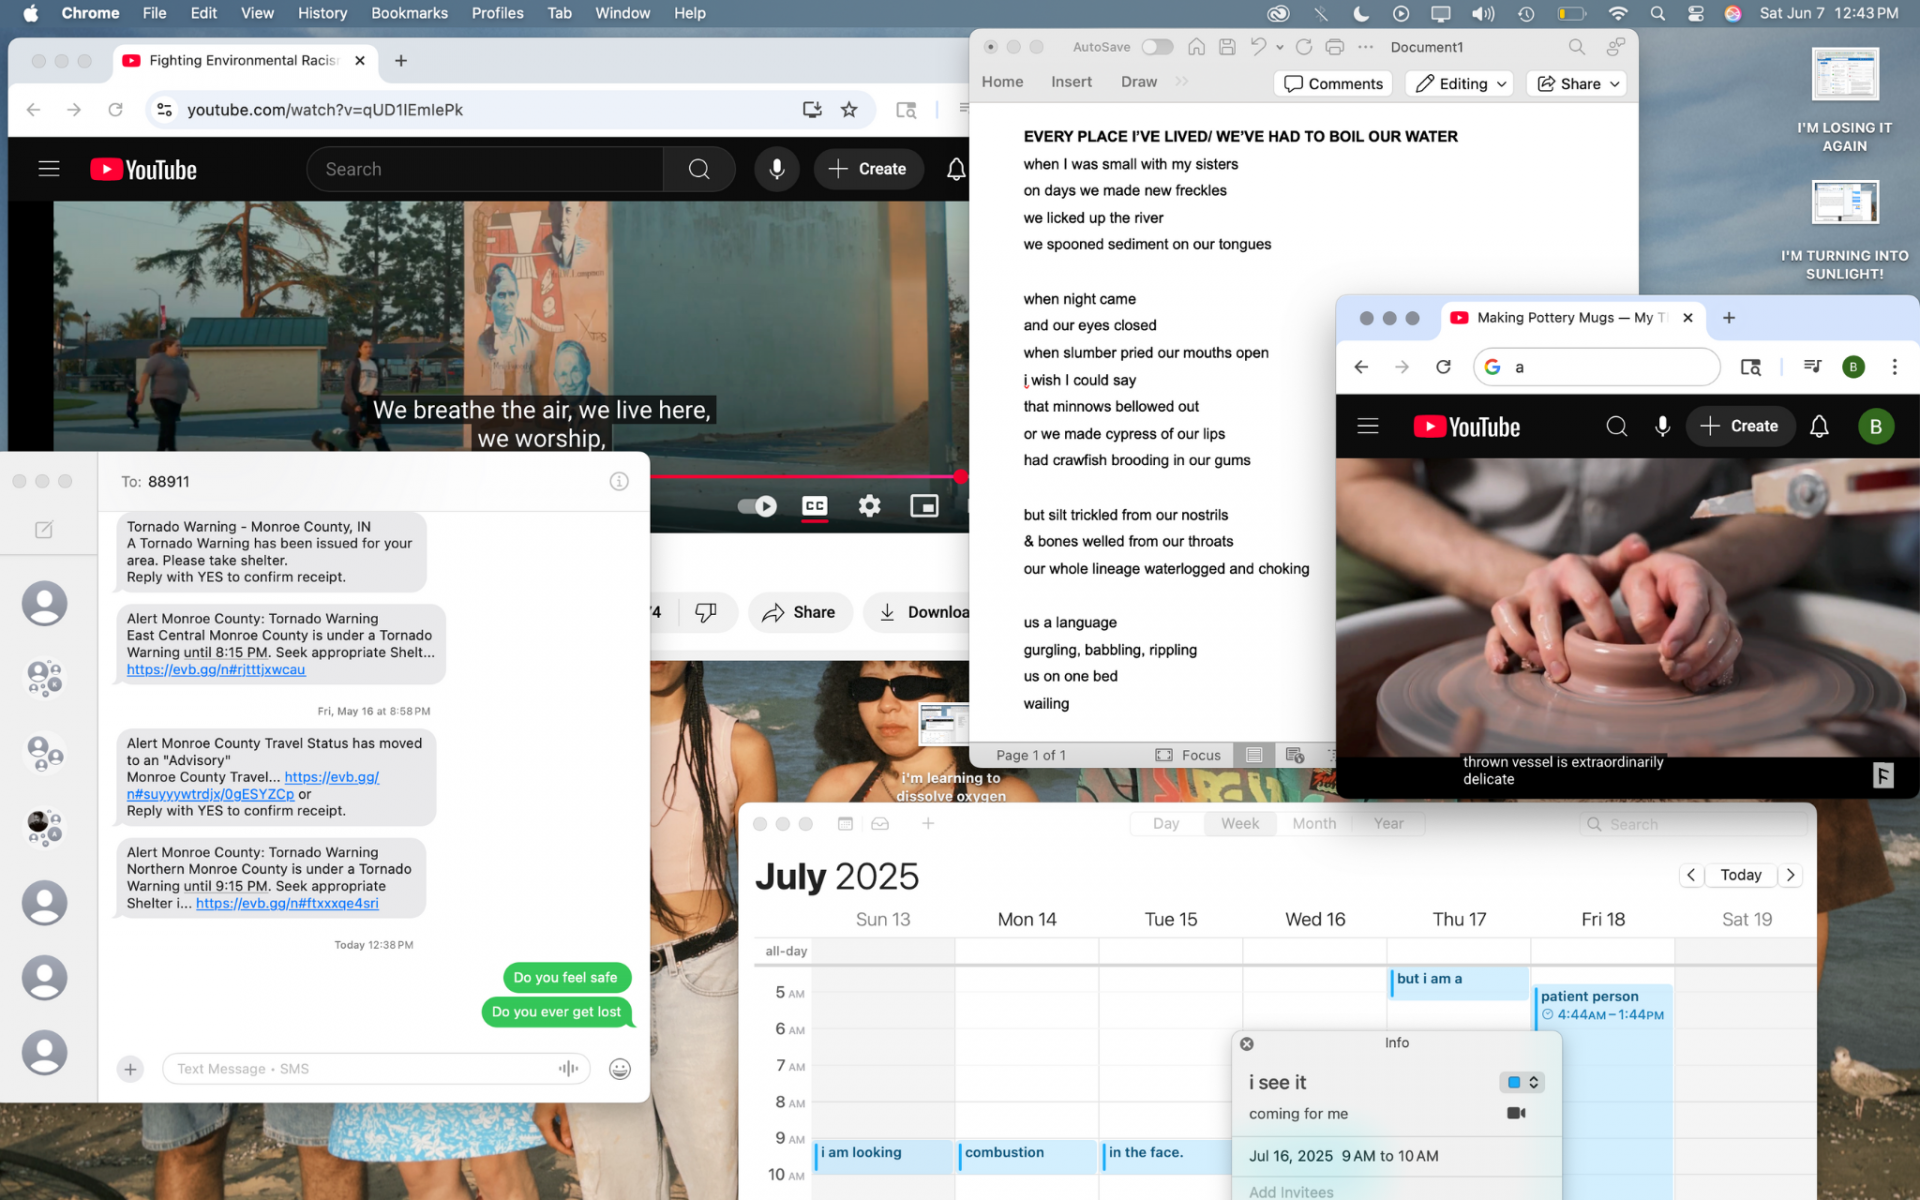Open the emoji picker in Messages
Image resolution: width=1920 pixels, height=1200 pixels.
click(x=620, y=1069)
